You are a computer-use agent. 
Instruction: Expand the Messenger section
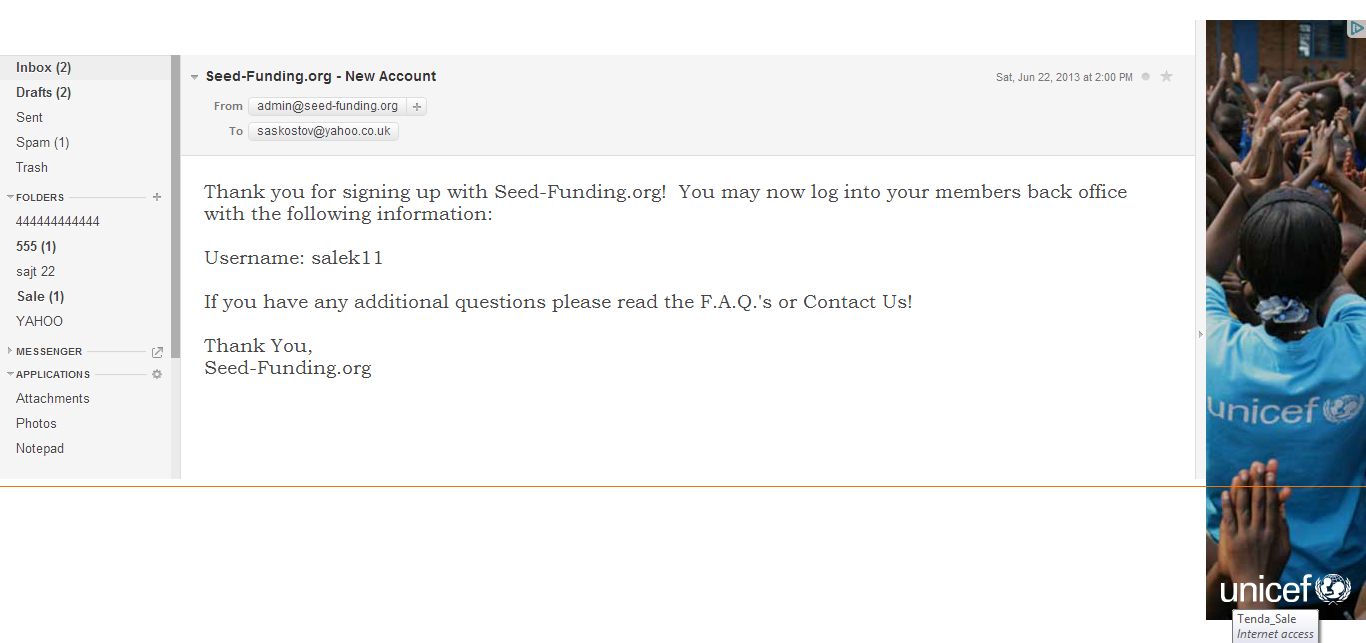coord(10,351)
